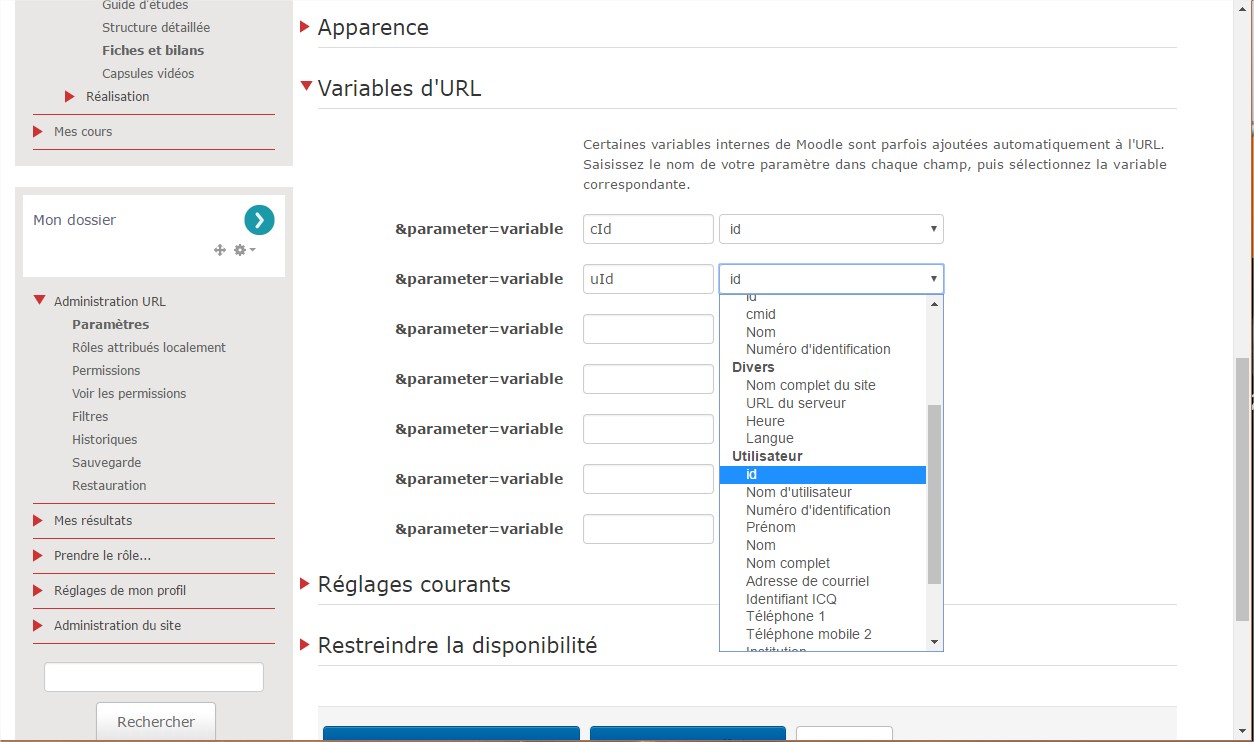Viewport: 1254px width, 742px height.
Task: Click the move icon in Mon dossier block
Action: 220,250
